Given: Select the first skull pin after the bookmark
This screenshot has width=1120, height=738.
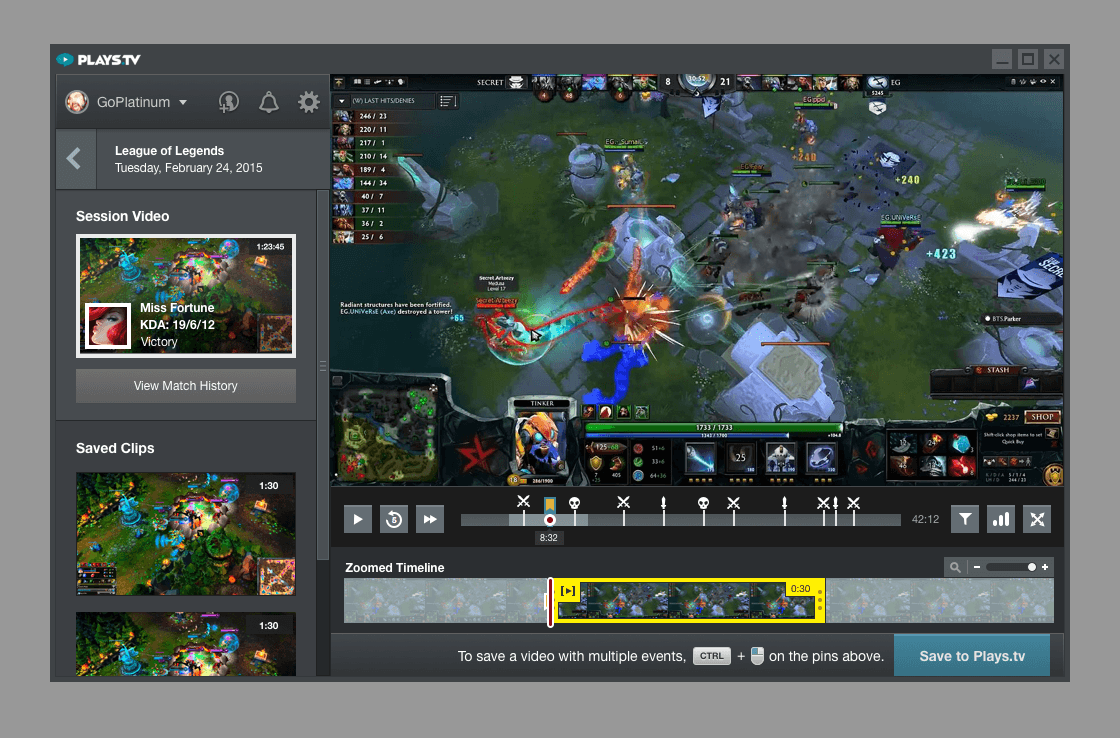Looking at the screenshot, I should point(574,504).
